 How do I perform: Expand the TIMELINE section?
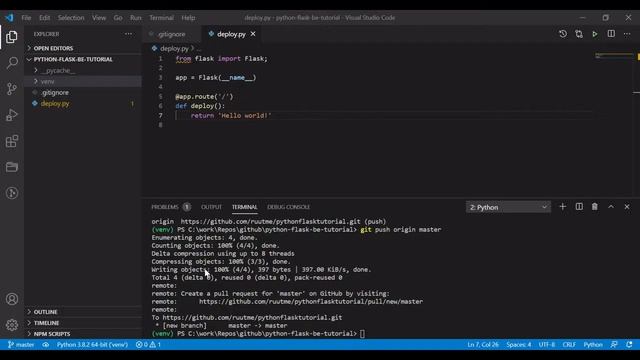pyautogui.click(x=83, y=323)
